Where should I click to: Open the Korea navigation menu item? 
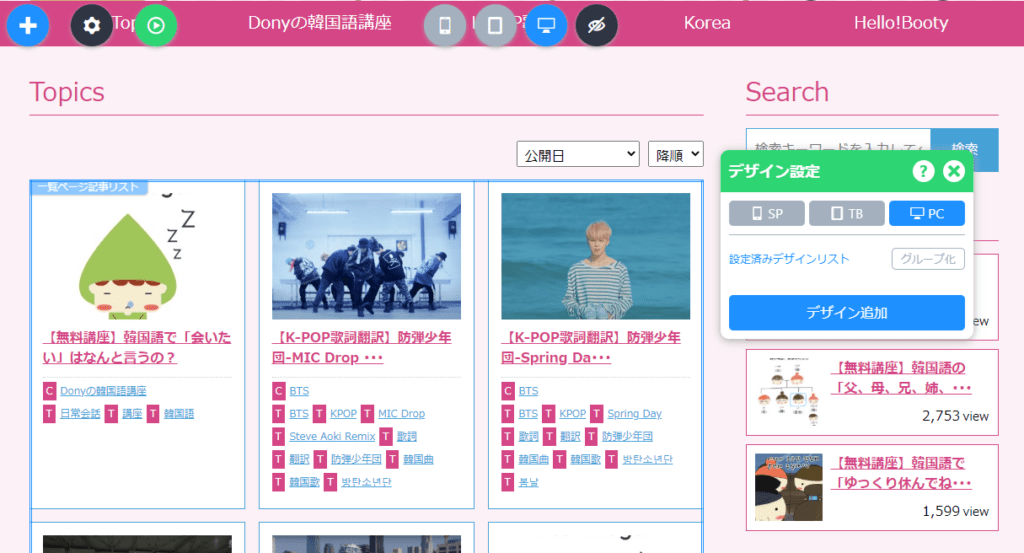pyautogui.click(x=707, y=23)
